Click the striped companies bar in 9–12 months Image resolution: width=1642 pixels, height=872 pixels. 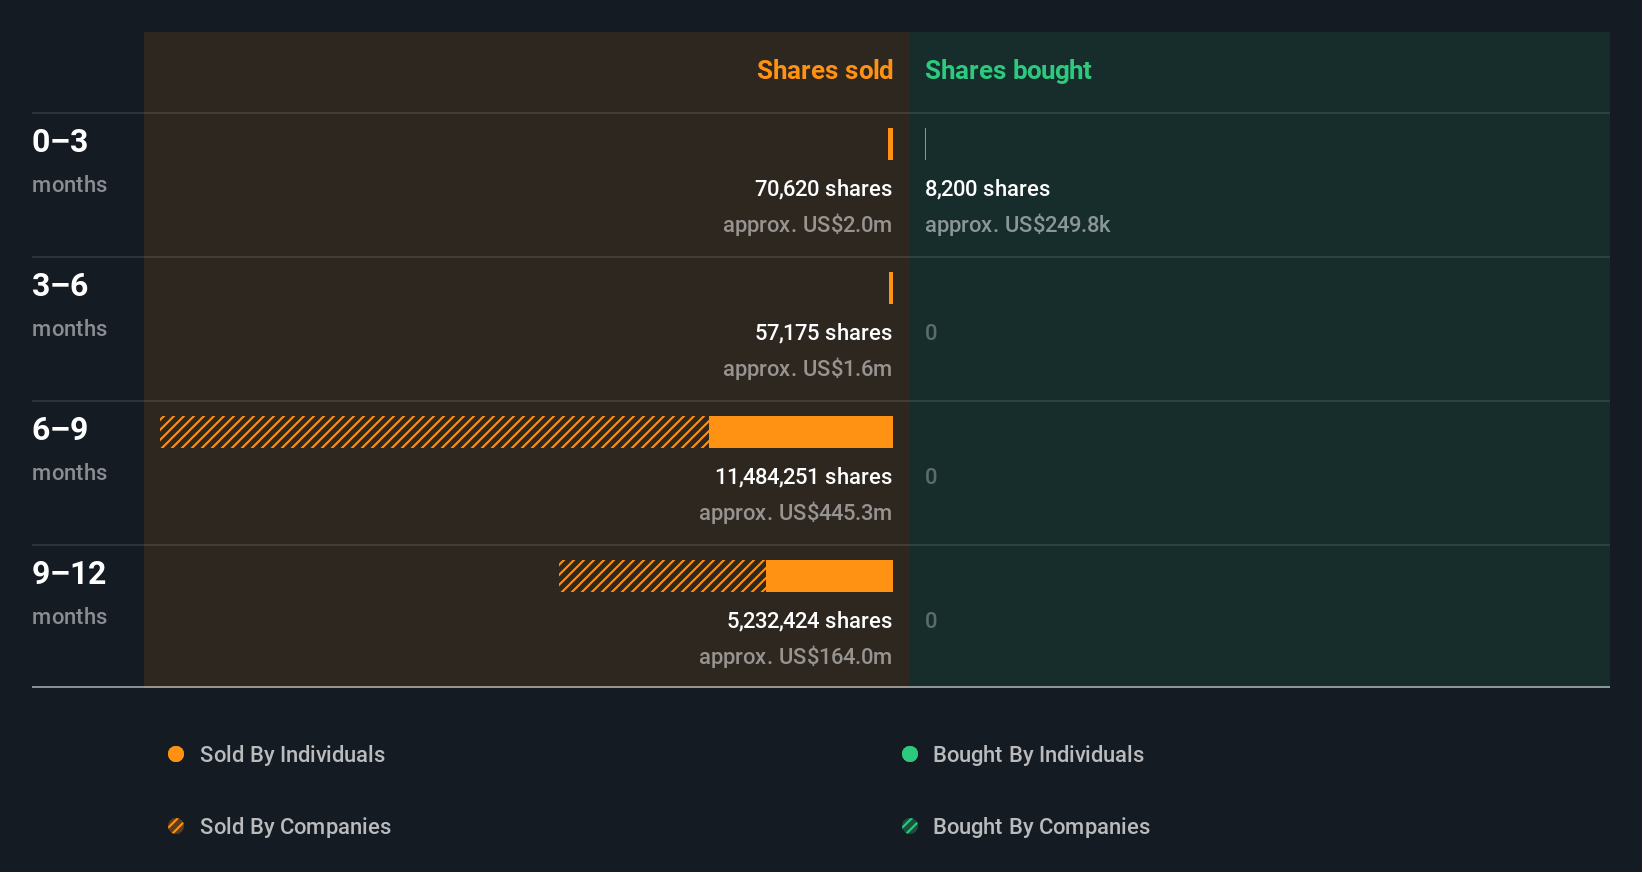(662, 576)
